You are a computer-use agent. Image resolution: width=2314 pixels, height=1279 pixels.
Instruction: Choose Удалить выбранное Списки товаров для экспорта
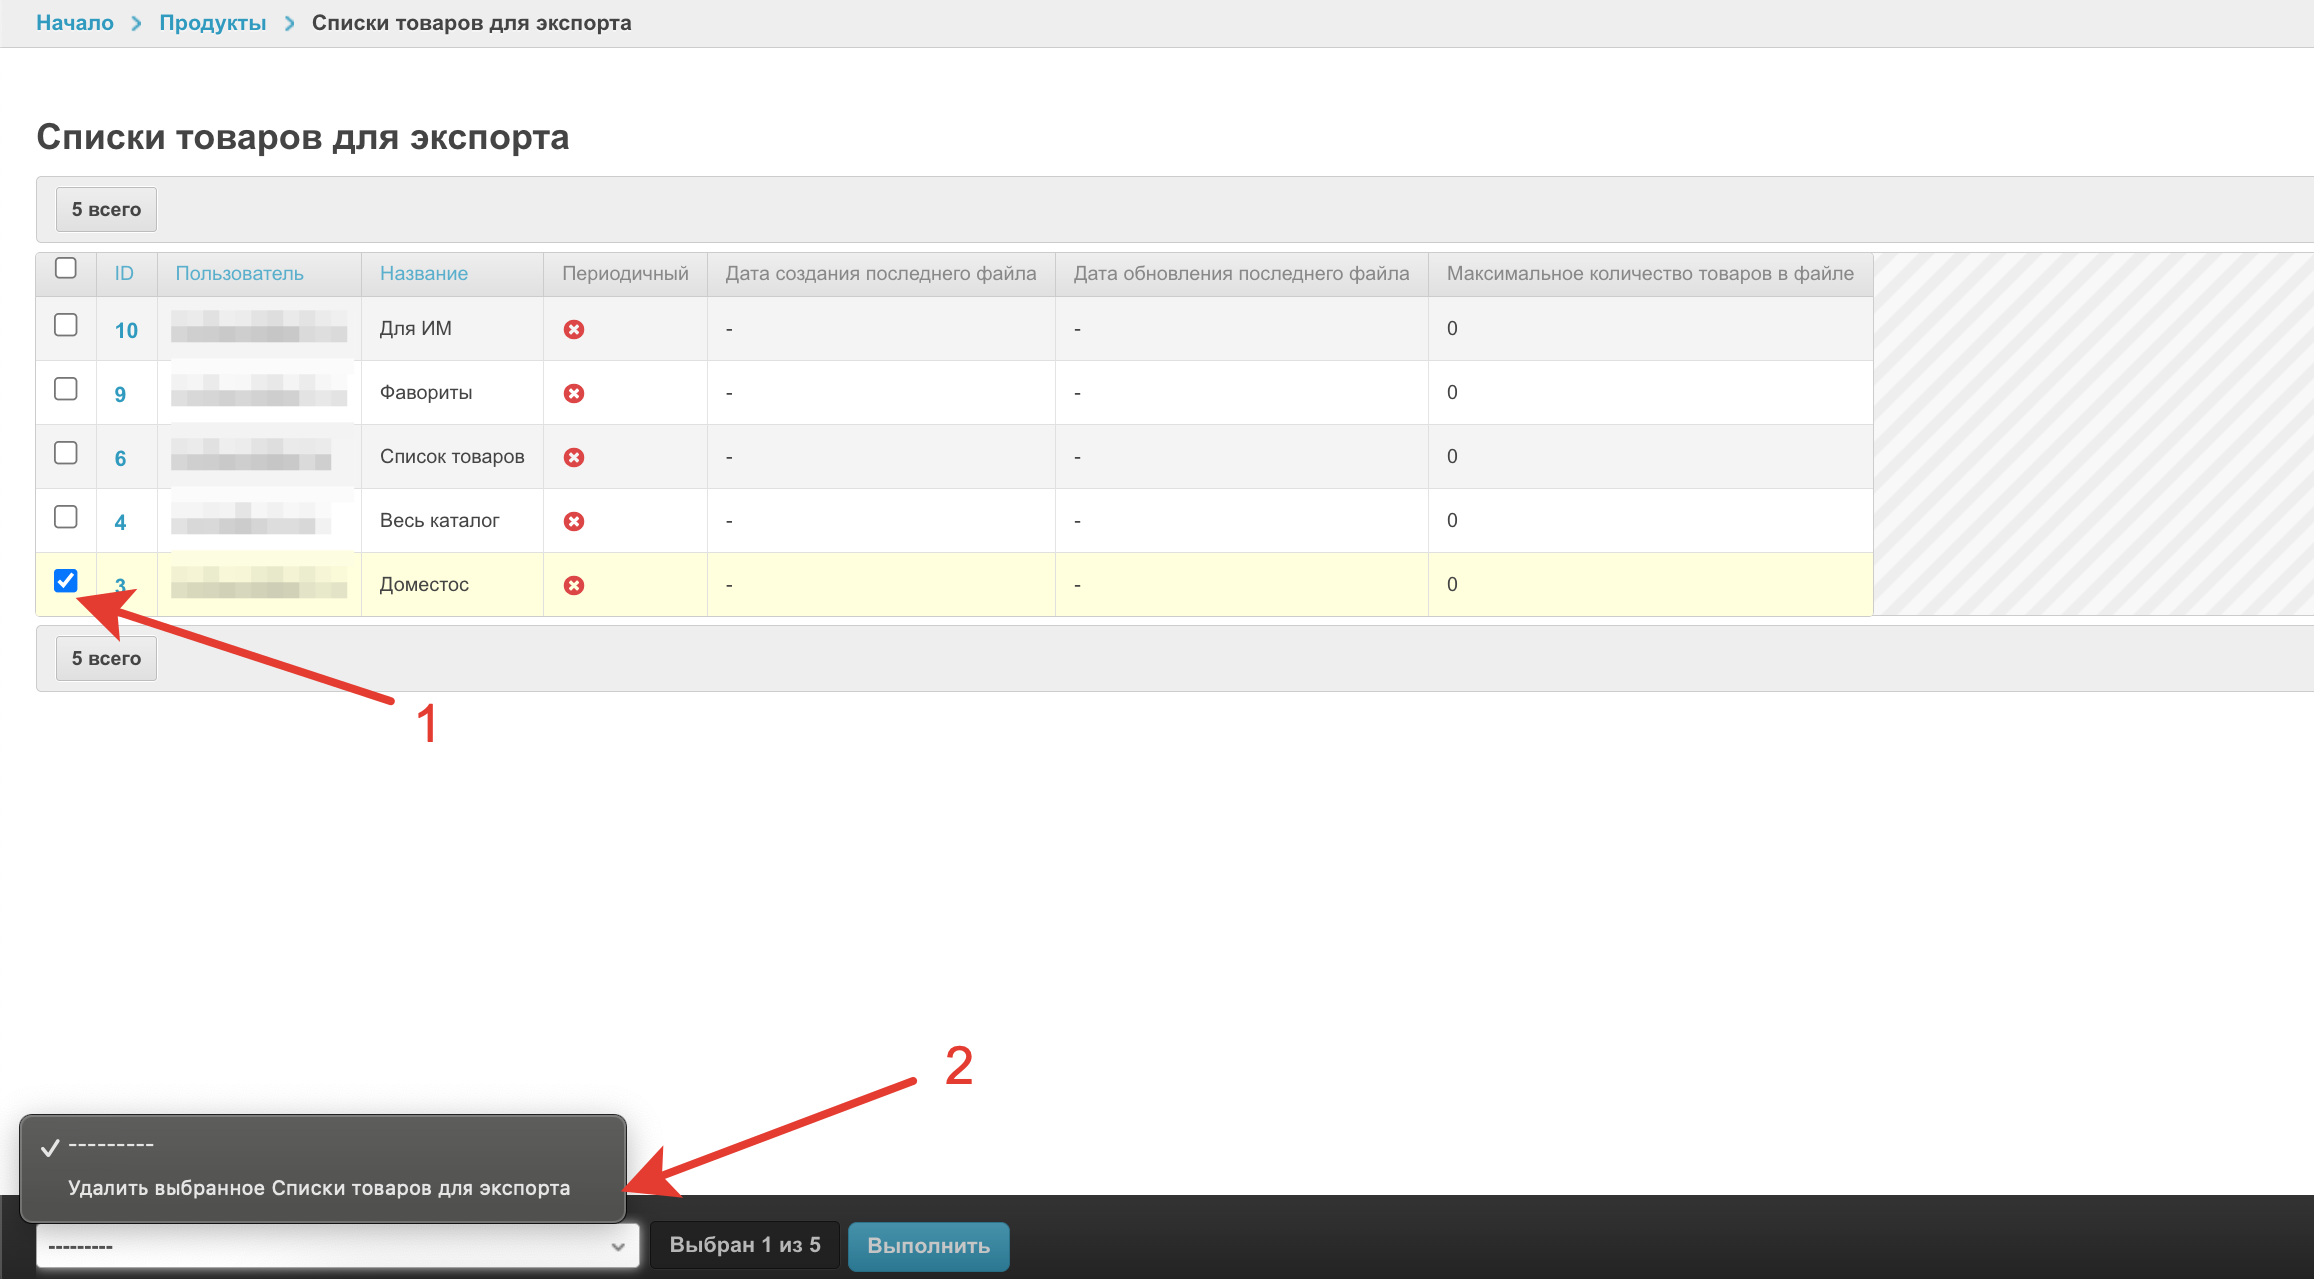tap(319, 1188)
